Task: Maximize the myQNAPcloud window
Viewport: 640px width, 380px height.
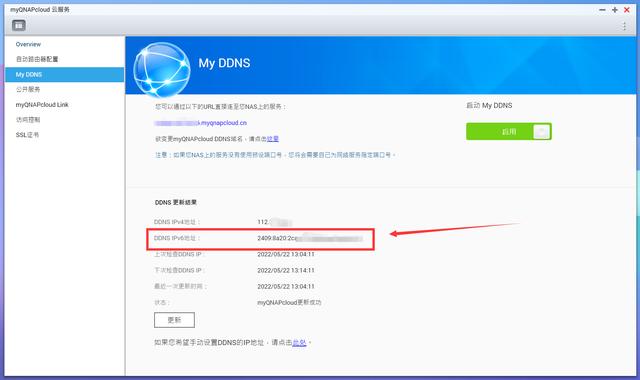Action: point(615,10)
